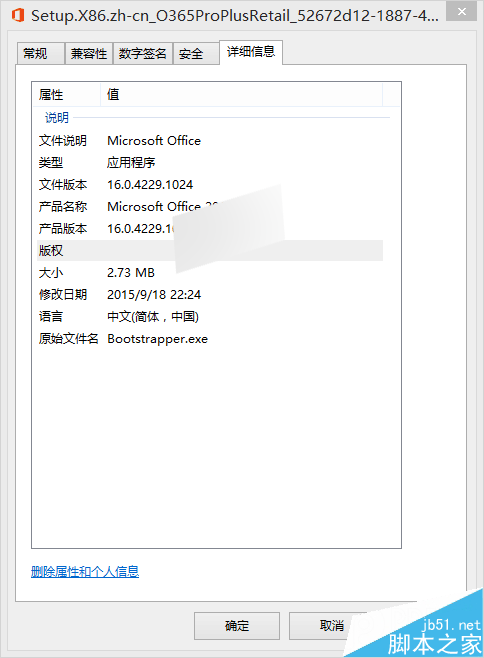Go to the 安全 tab
This screenshot has width=484, height=658.
pyautogui.click(x=196, y=54)
